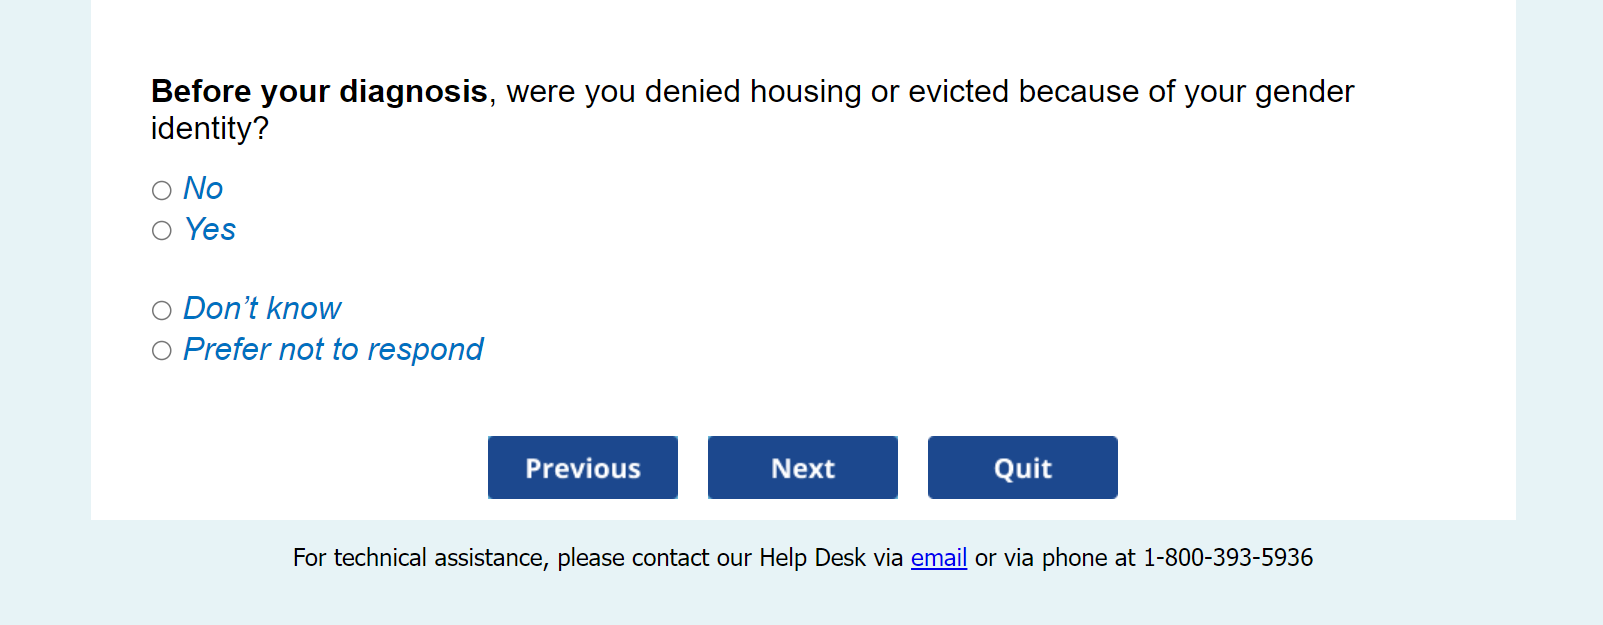Click the italic "Yes" answer label

pos(210,229)
